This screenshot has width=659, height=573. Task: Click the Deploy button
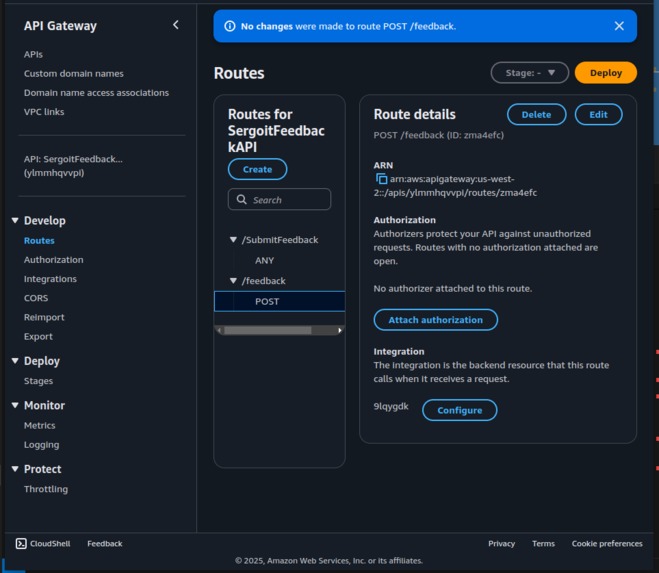tap(606, 73)
